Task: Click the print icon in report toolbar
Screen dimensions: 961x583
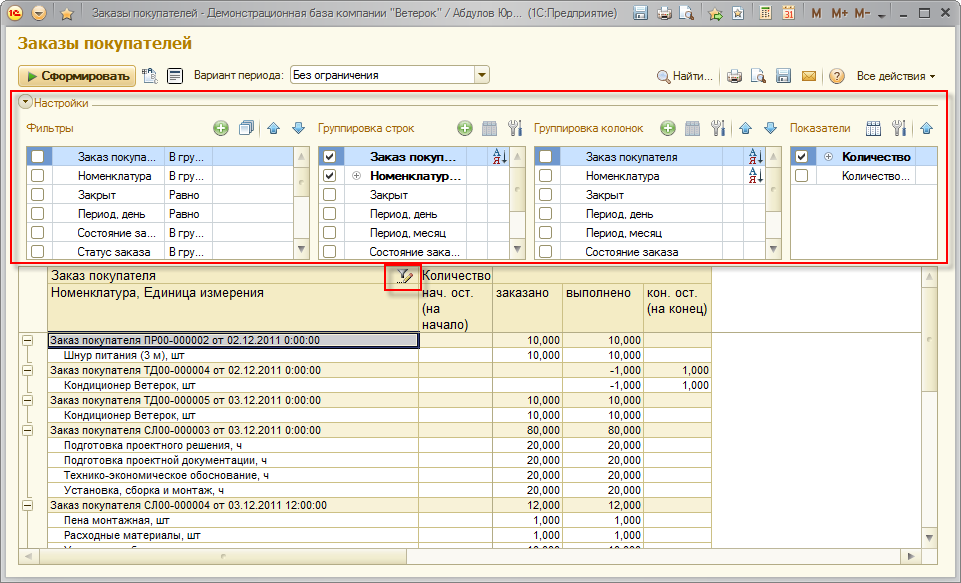Action: [x=734, y=76]
